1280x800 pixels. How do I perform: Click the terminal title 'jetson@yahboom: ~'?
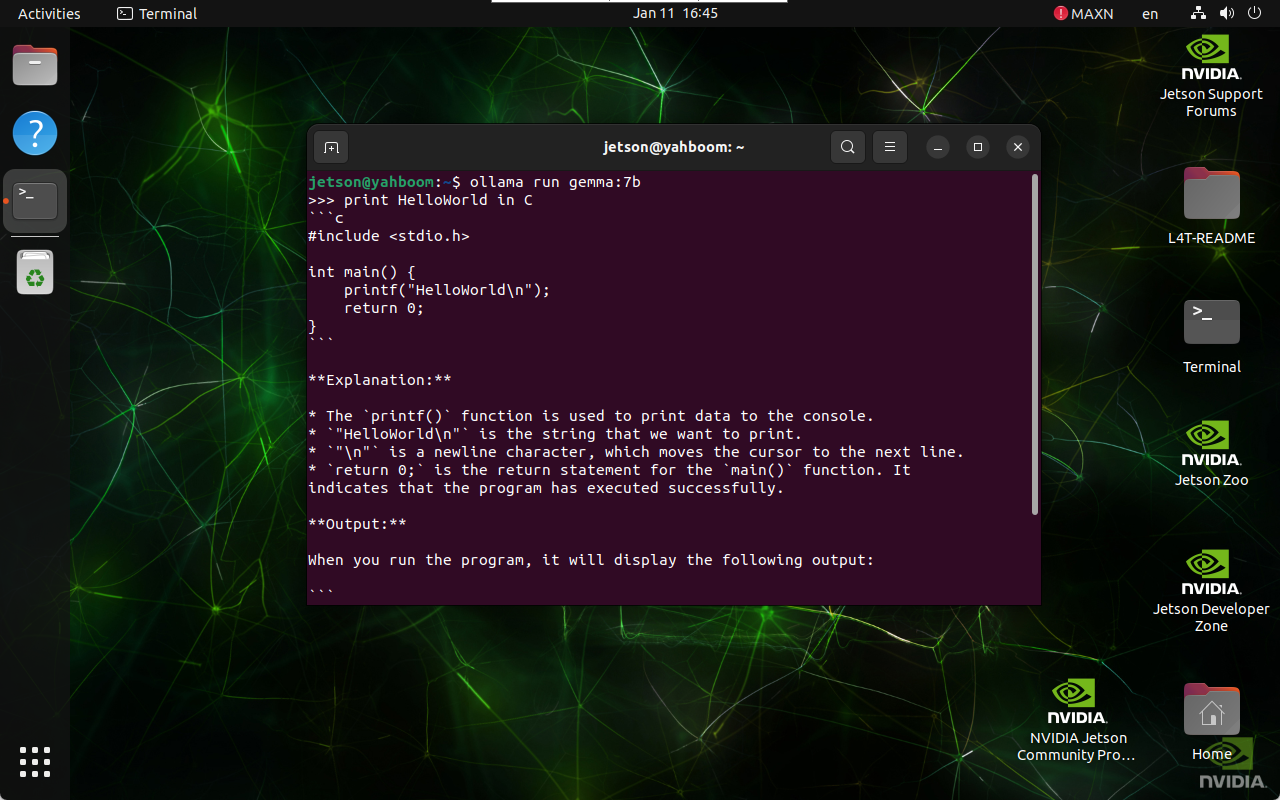pos(674,147)
